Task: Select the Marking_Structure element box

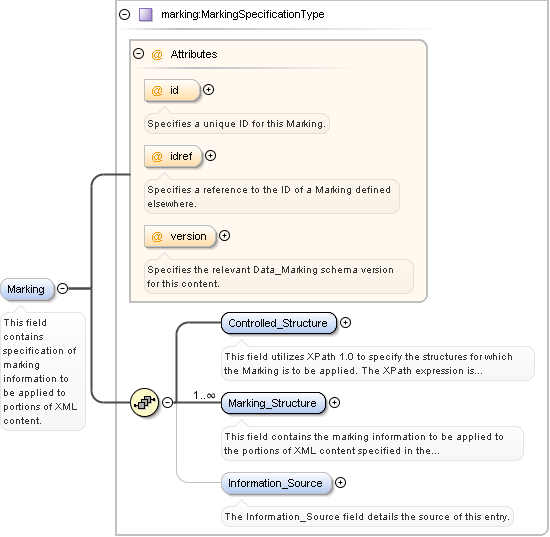Action: tap(273, 403)
